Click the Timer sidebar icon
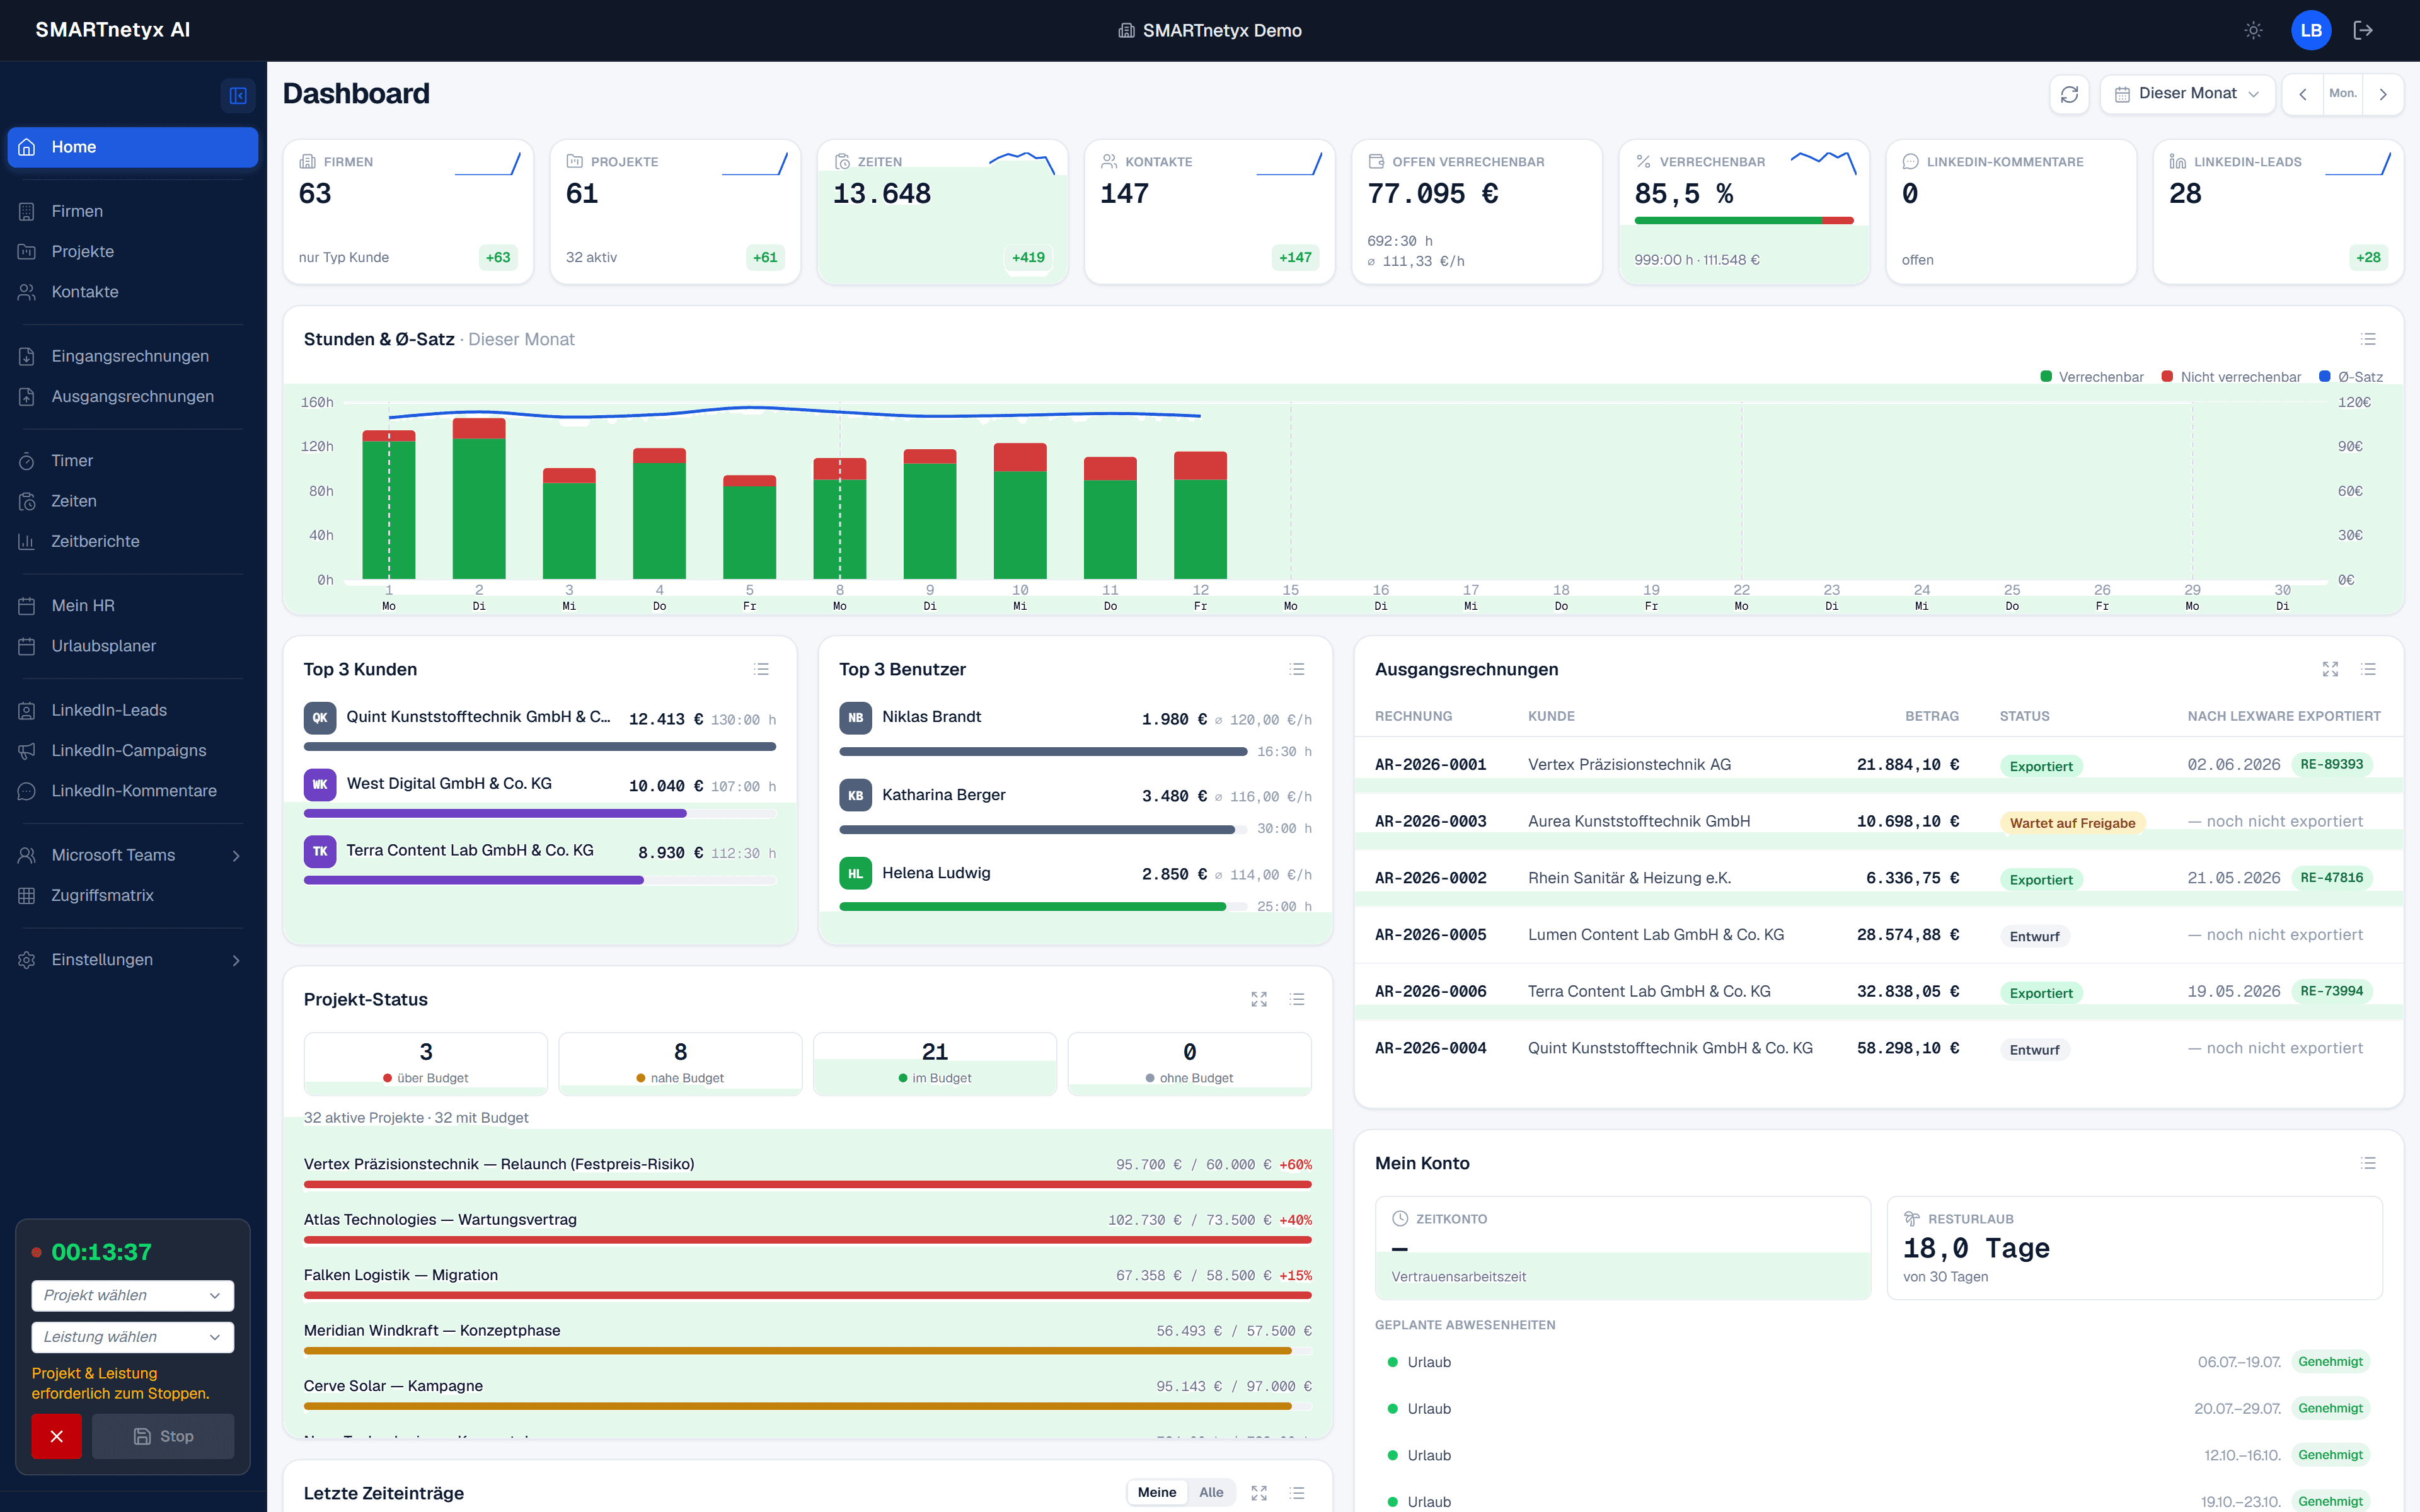 pyautogui.click(x=27, y=461)
